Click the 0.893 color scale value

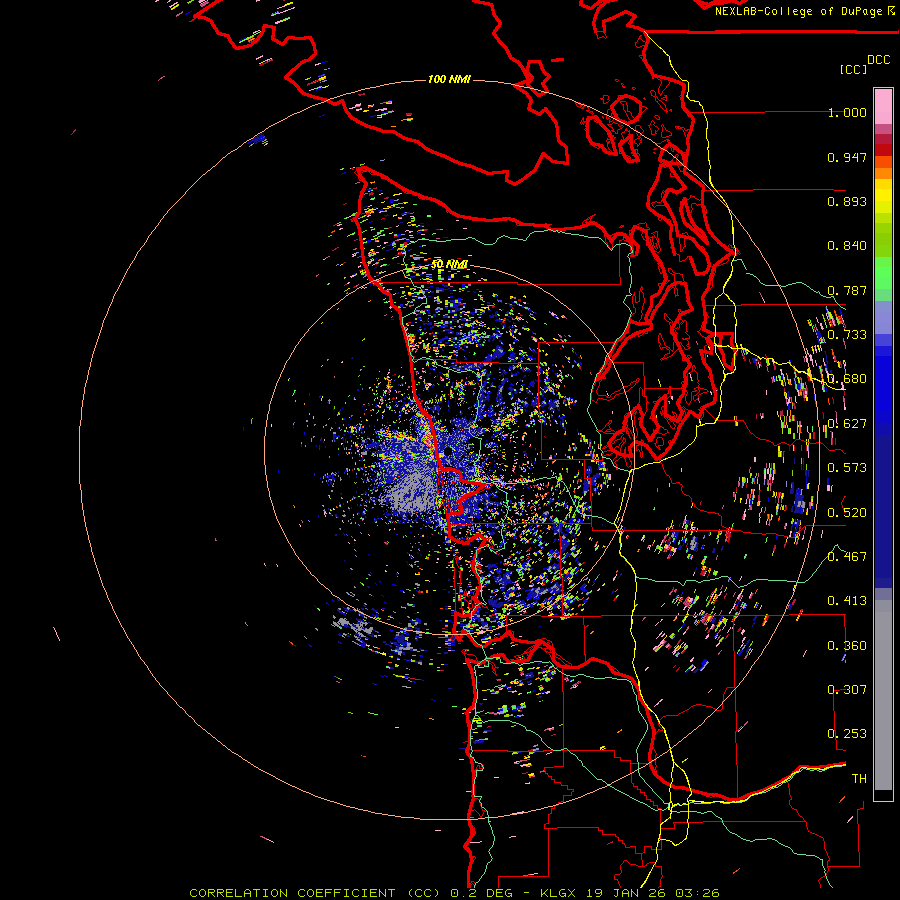point(847,201)
